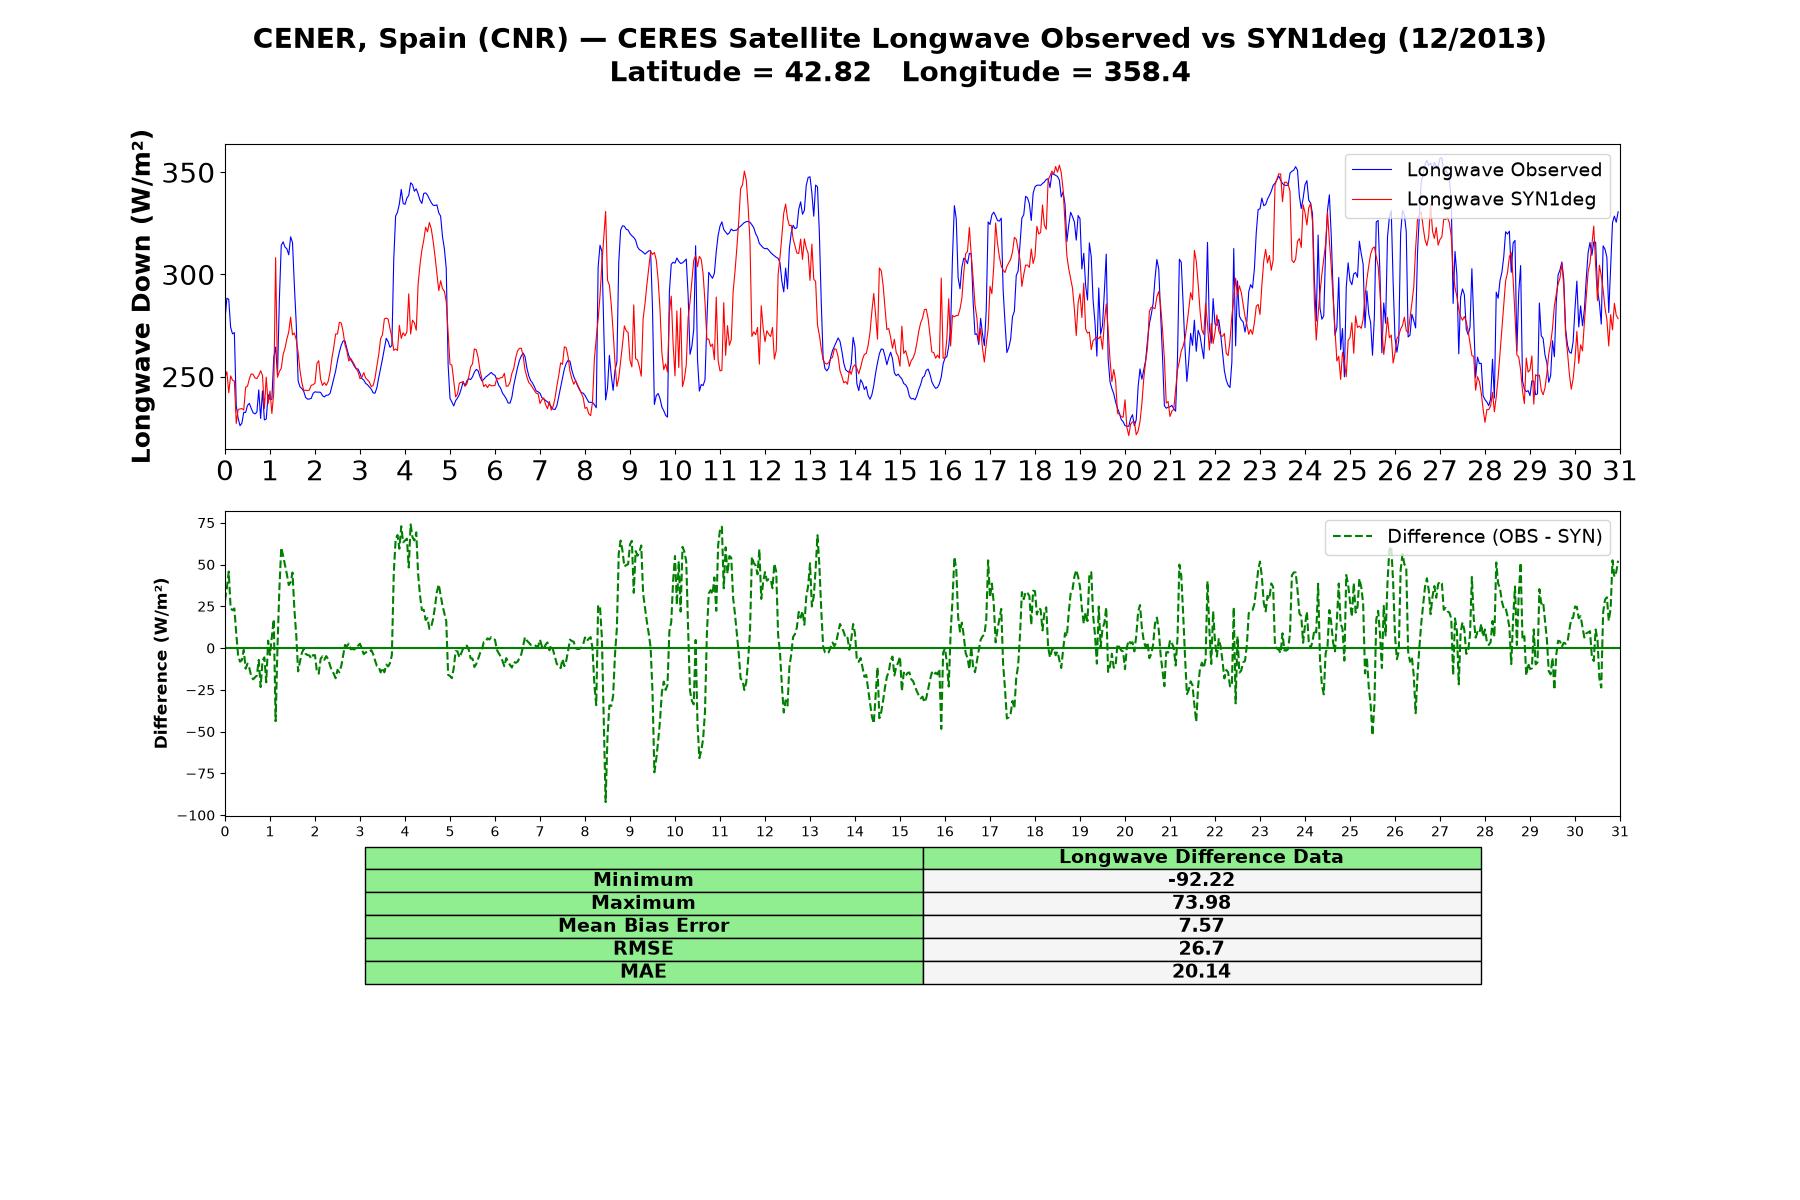This screenshot has height=1200, width=1800.
Task: Click the Mean Bias Error row label
Action: 644,926
